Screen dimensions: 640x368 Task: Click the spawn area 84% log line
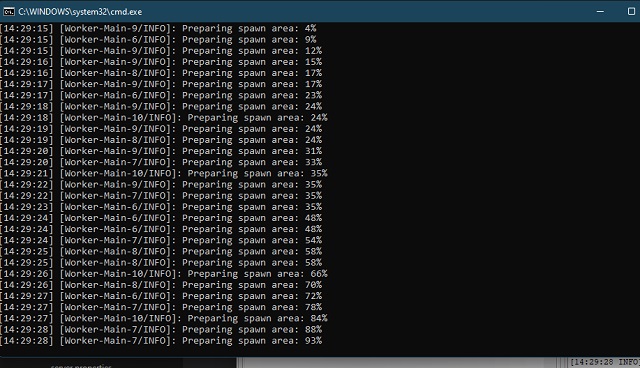coord(164,319)
